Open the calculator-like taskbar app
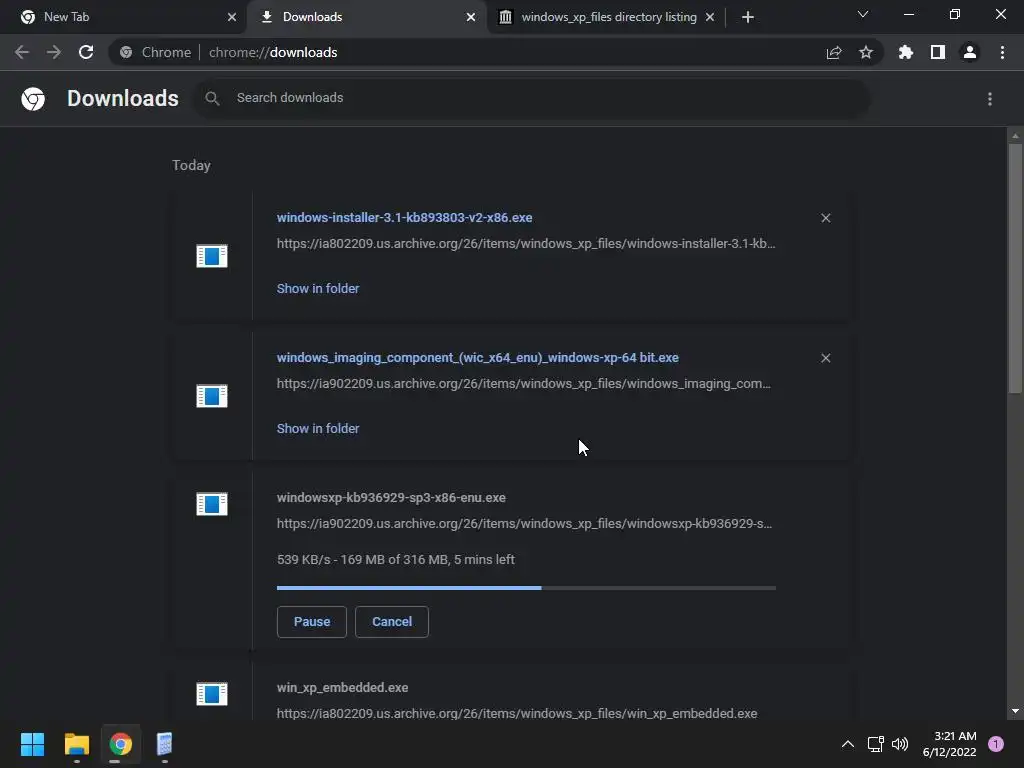The width and height of the screenshot is (1024, 768). click(165, 744)
